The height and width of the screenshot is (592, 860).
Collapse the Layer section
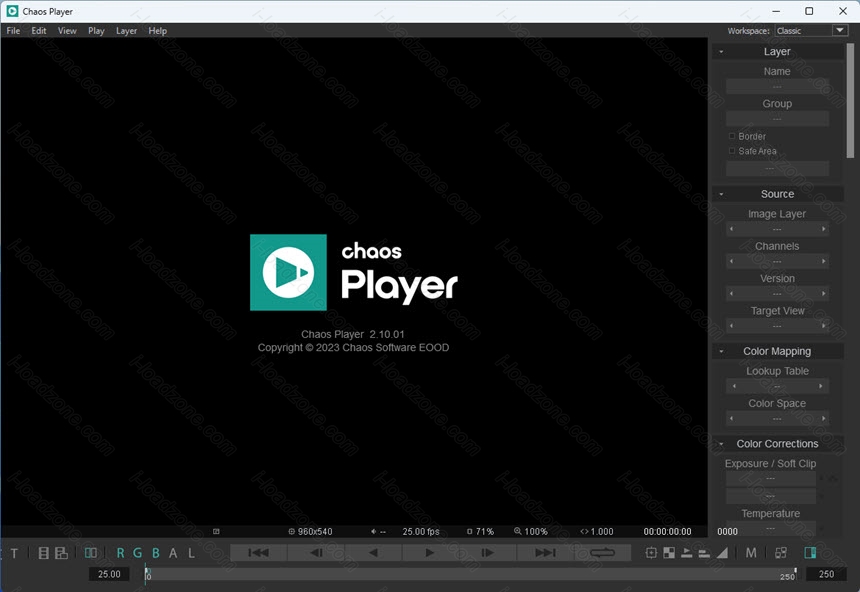coord(721,52)
